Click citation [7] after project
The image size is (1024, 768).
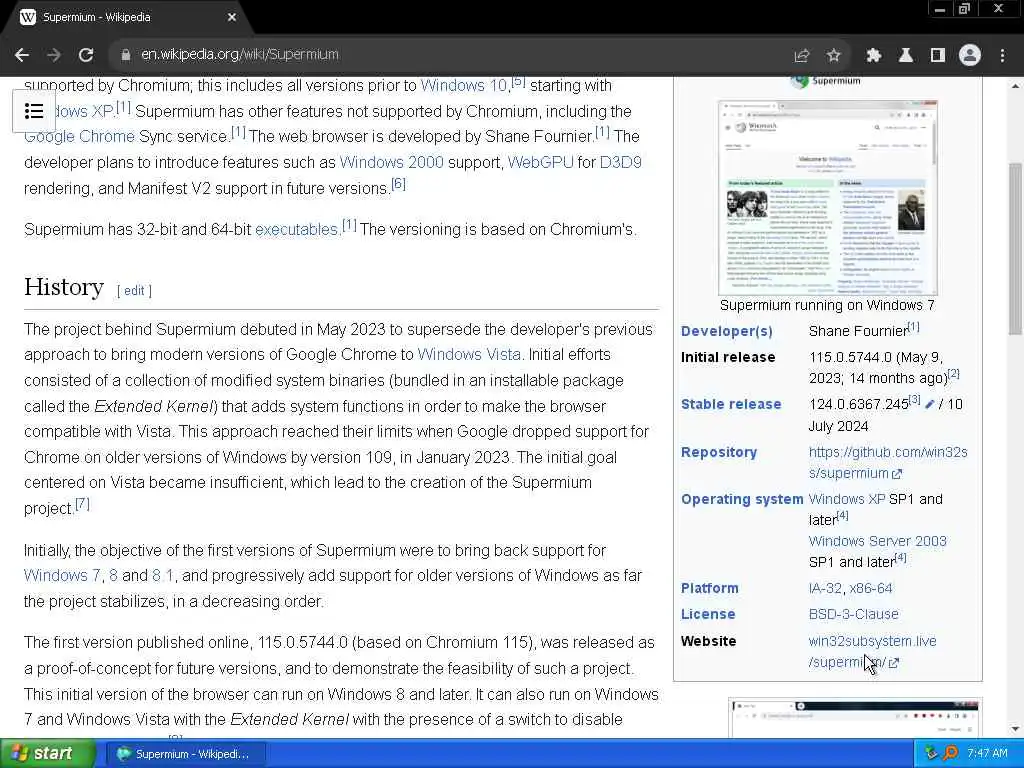pyautogui.click(x=82, y=504)
